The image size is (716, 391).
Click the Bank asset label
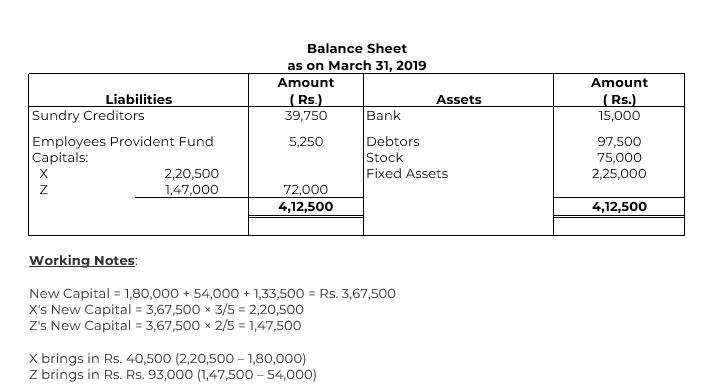coord(384,116)
